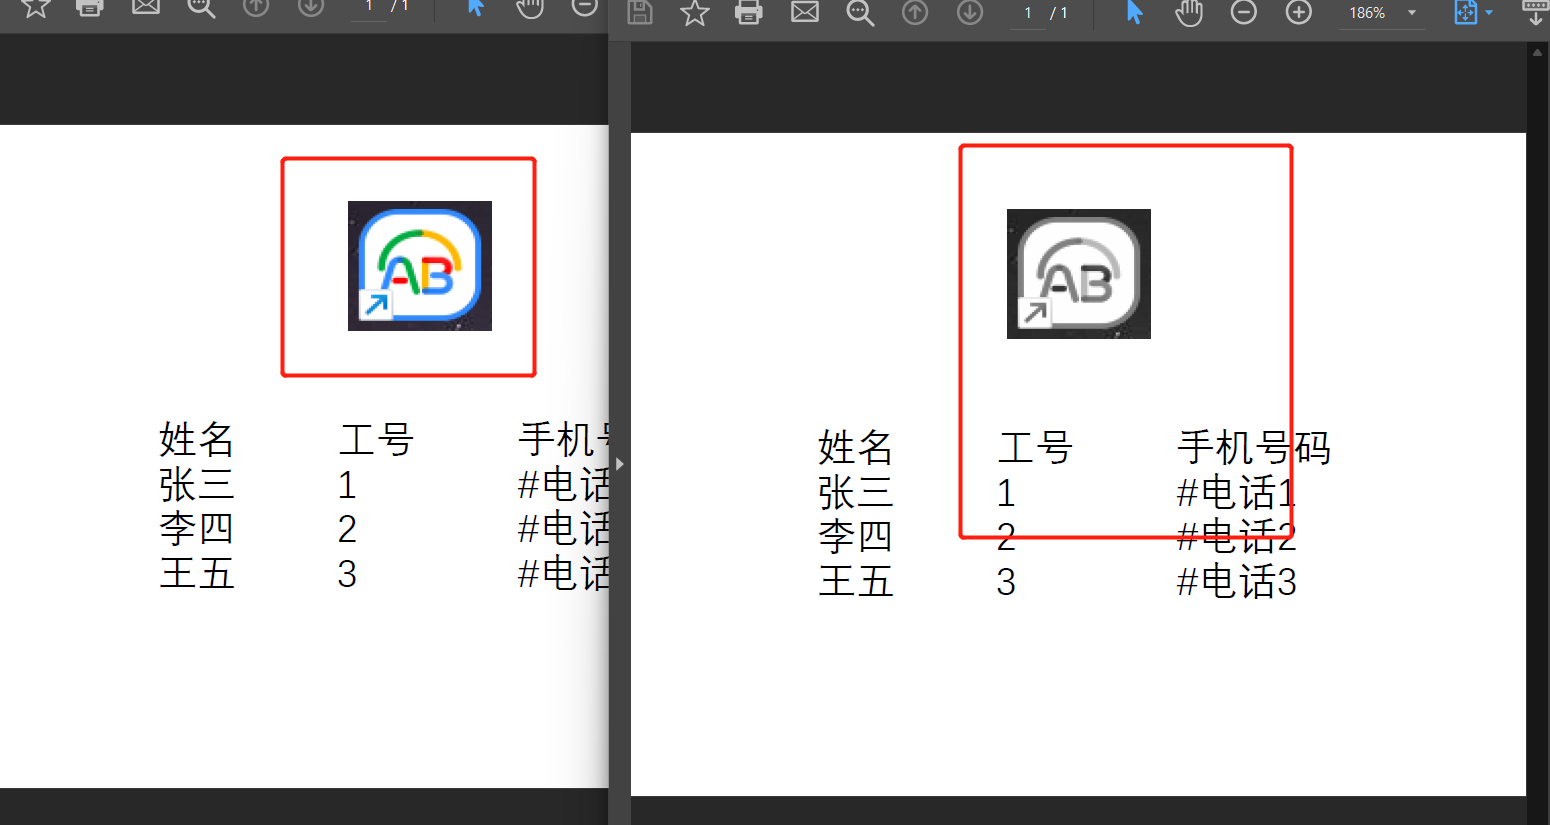The width and height of the screenshot is (1550, 825).
Task: Email the current PDF via envelope icon
Action: (x=805, y=13)
